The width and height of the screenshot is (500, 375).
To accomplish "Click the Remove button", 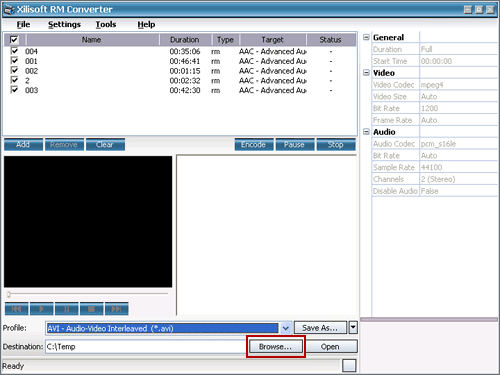I will (x=64, y=145).
